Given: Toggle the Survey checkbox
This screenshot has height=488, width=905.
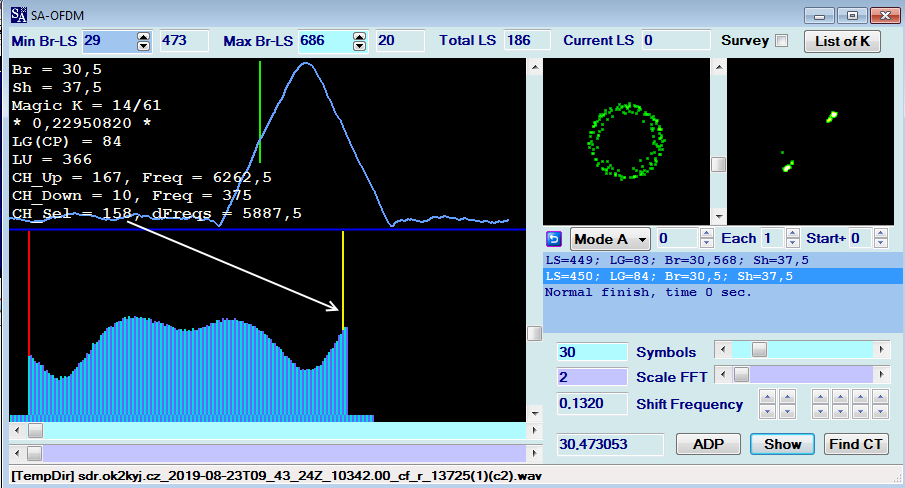Looking at the screenshot, I should tap(781, 41).
